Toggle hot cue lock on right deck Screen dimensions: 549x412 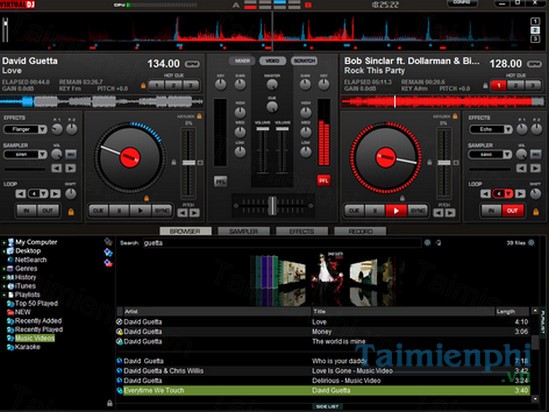tap(485, 85)
